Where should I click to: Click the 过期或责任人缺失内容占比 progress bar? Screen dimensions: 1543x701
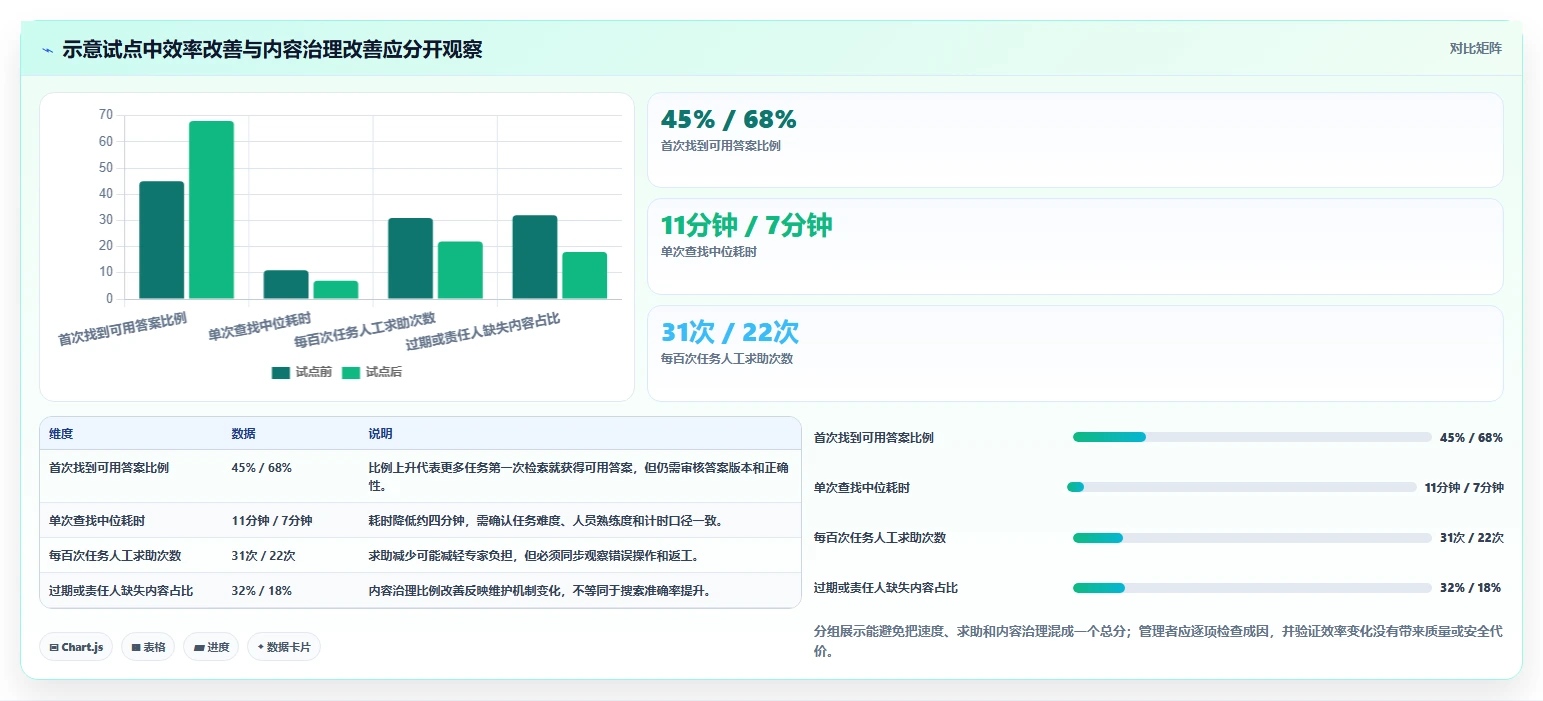[x=1252, y=588]
